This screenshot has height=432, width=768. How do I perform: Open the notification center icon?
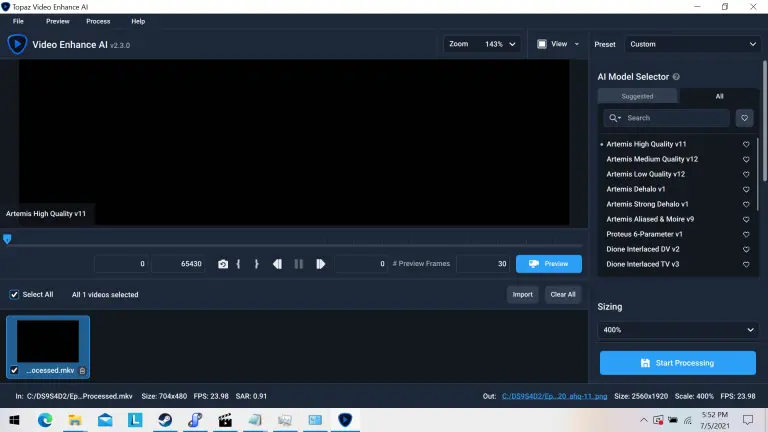tap(748, 420)
